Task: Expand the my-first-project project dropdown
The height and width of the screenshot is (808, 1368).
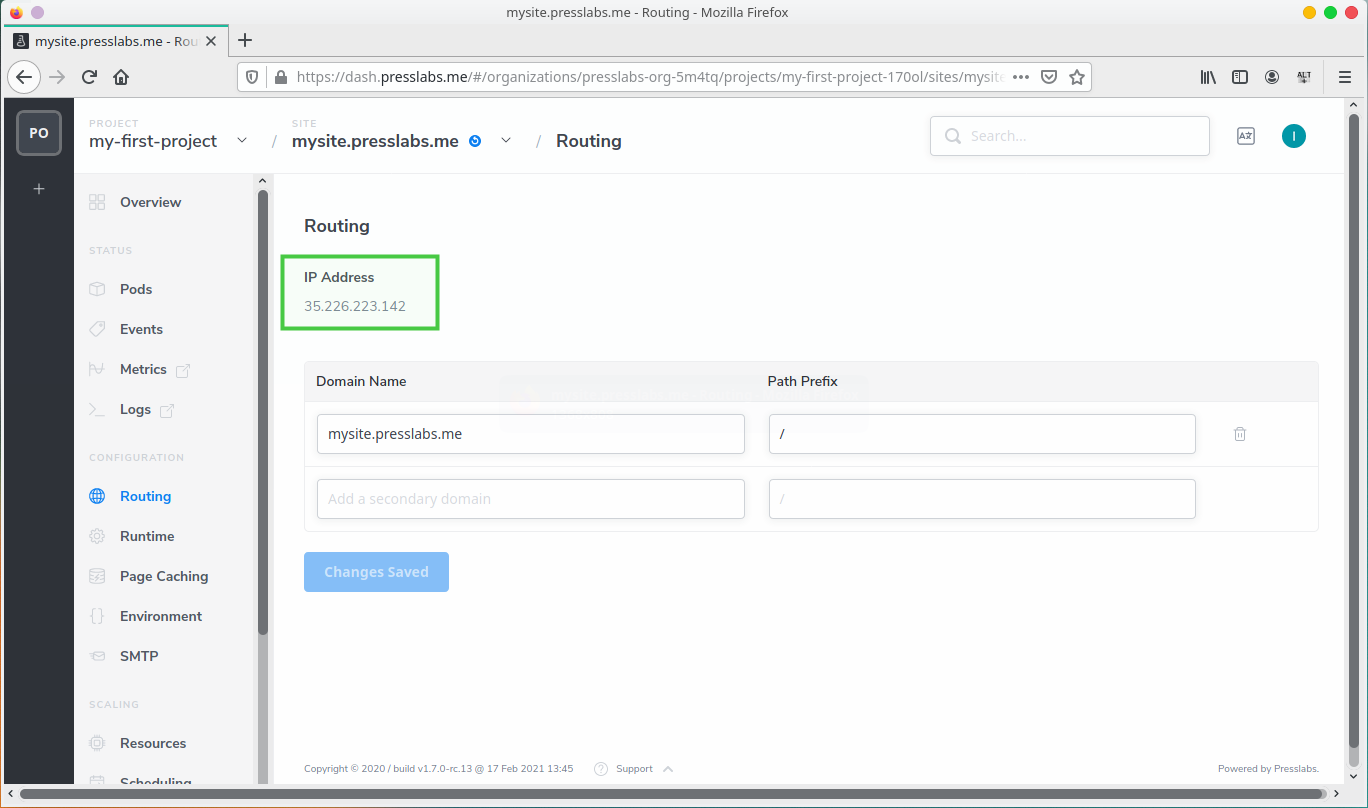Action: (x=242, y=141)
